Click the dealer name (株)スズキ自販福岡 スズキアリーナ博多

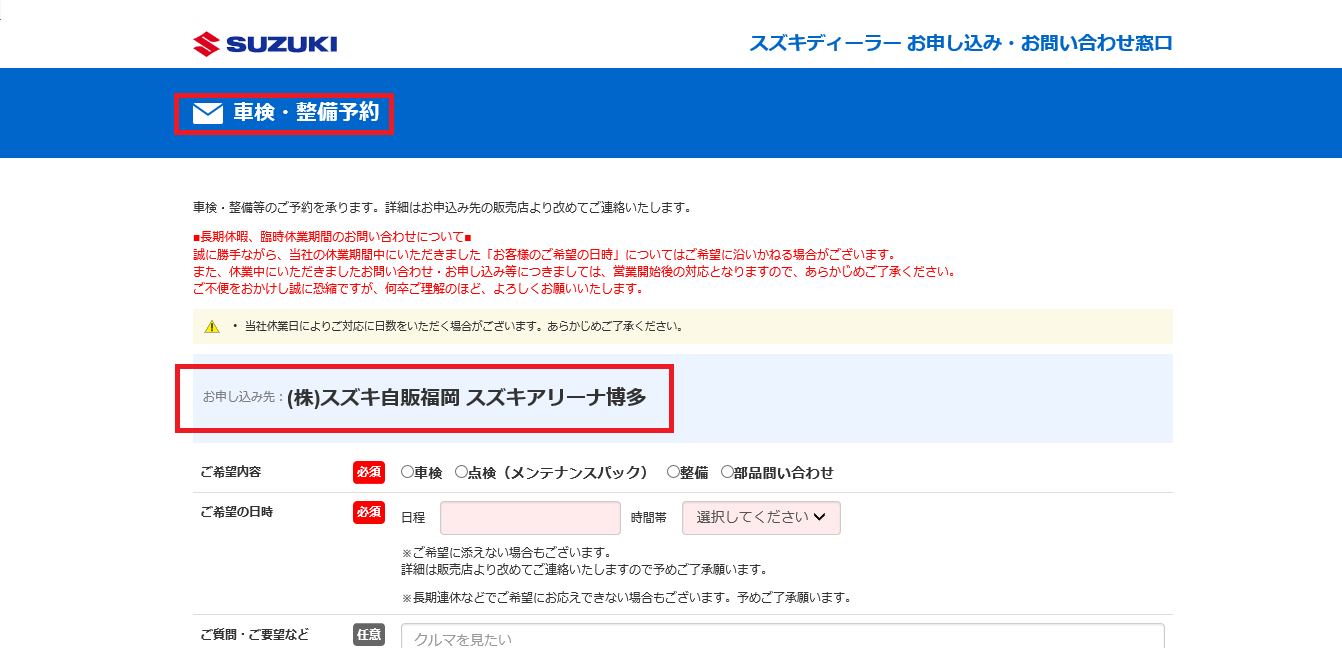click(467, 397)
